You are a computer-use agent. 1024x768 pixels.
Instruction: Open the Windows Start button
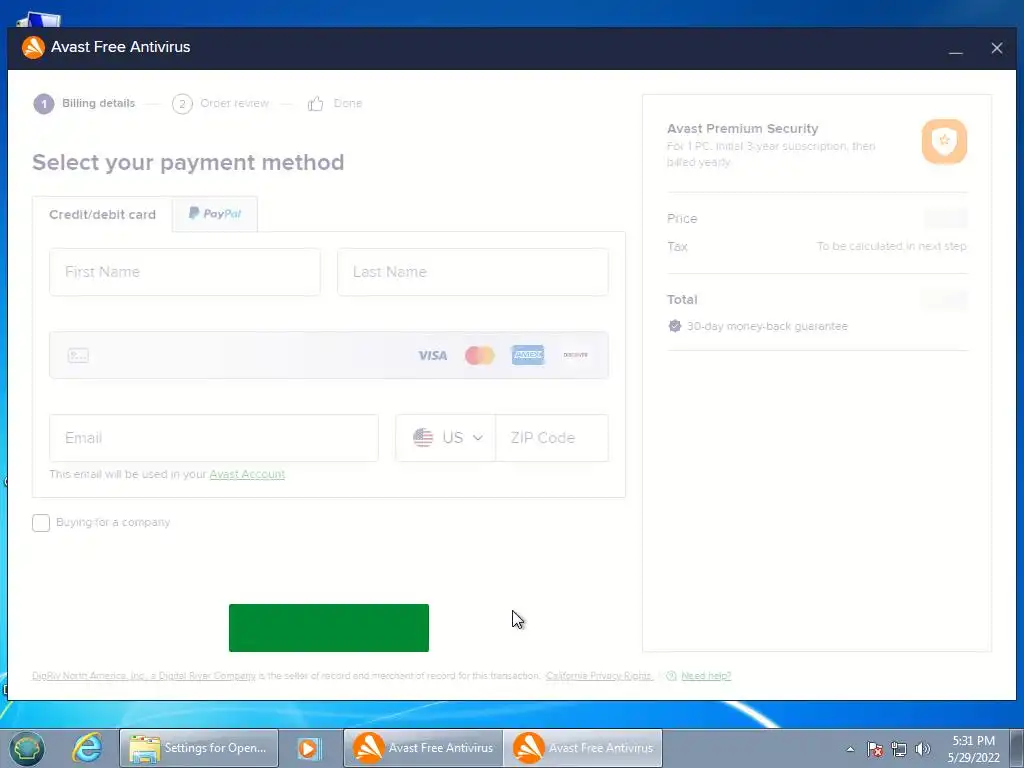[x=27, y=748]
